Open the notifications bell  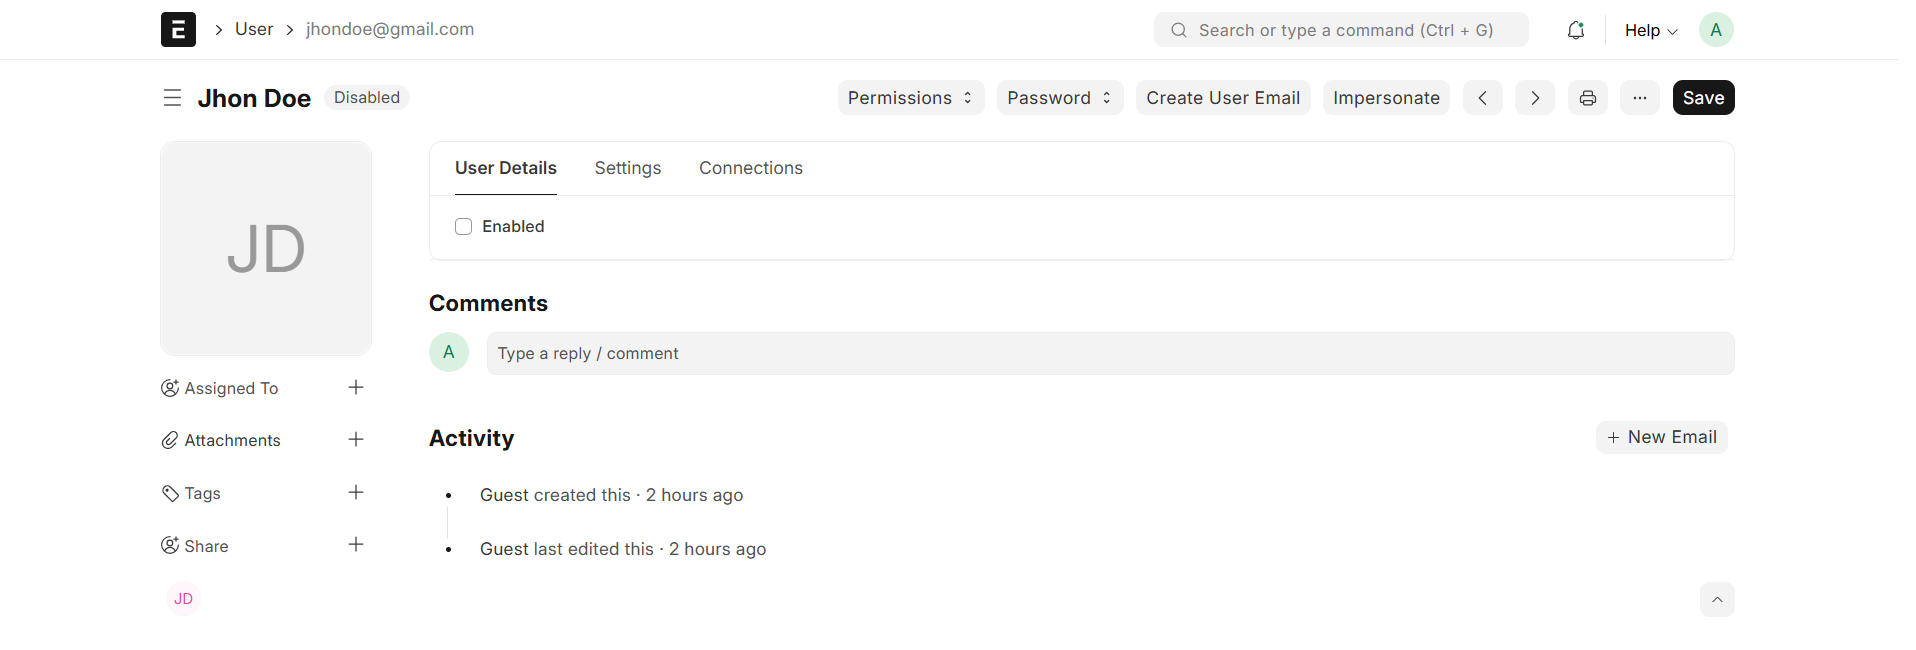click(1576, 30)
